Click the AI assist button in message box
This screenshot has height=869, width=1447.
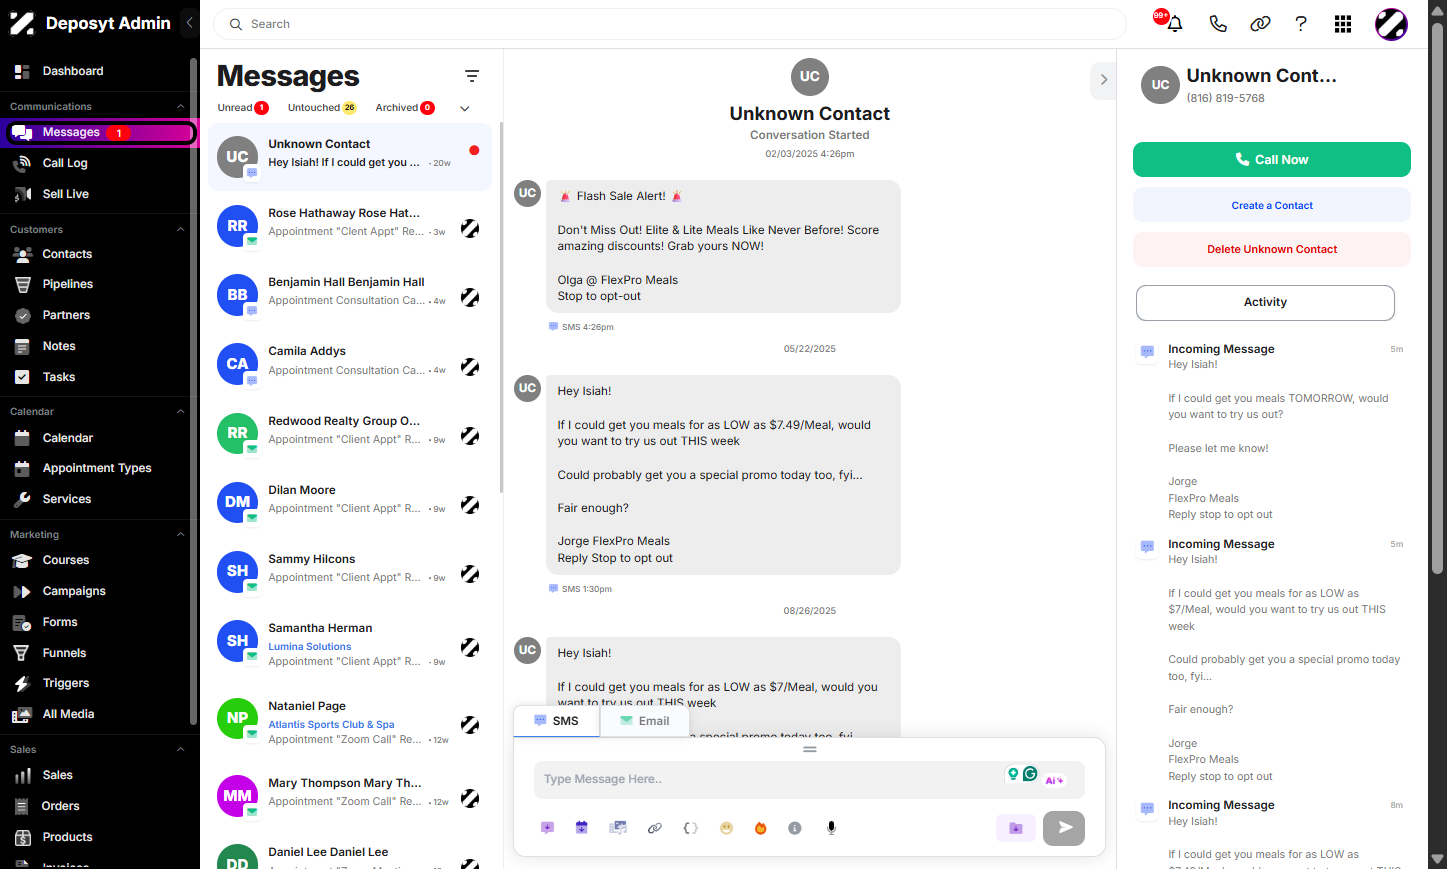(x=1054, y=780)
